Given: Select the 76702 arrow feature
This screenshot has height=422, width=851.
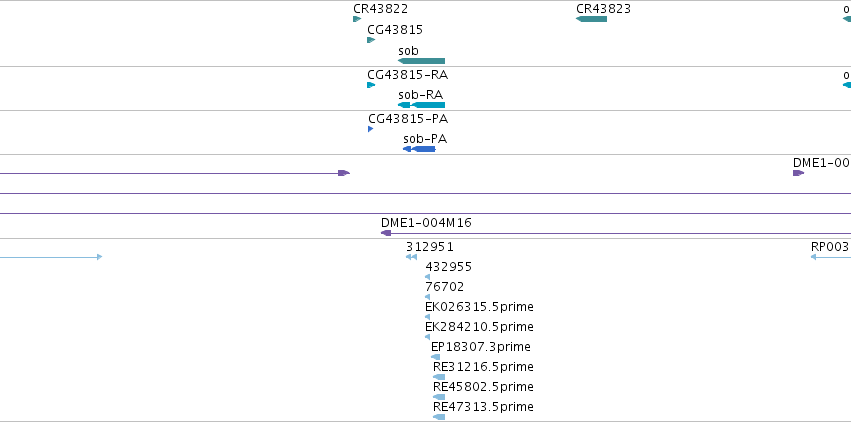Looking at the screenshot, I should point(428,297).
